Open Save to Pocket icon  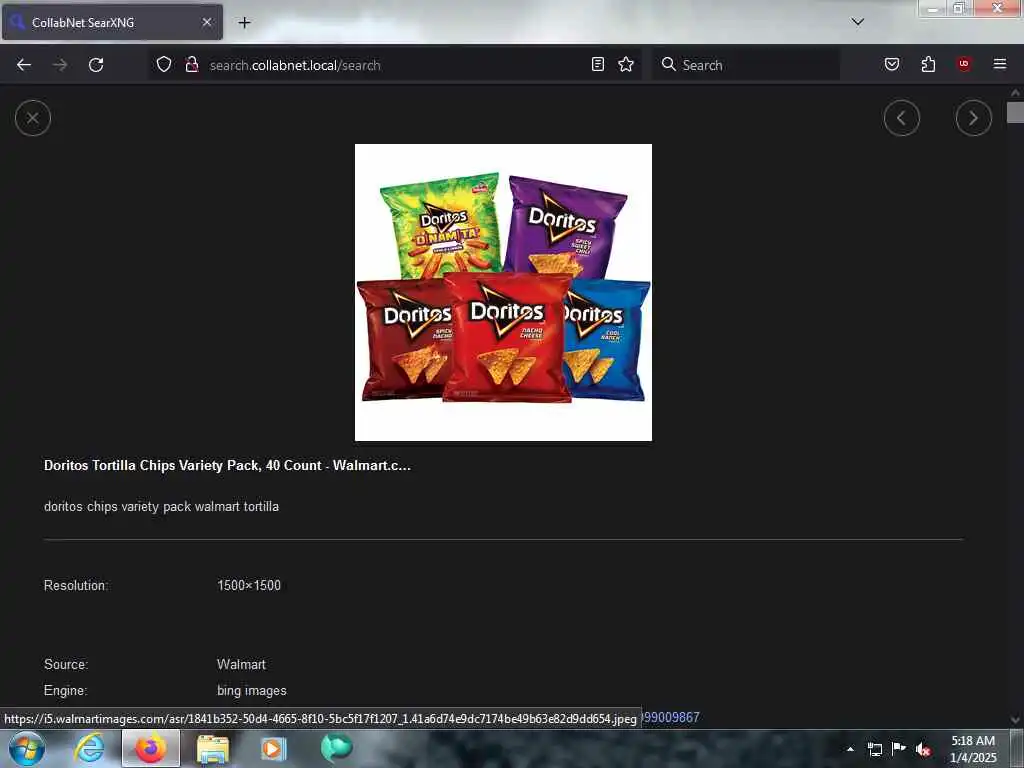tap(891, 64)
